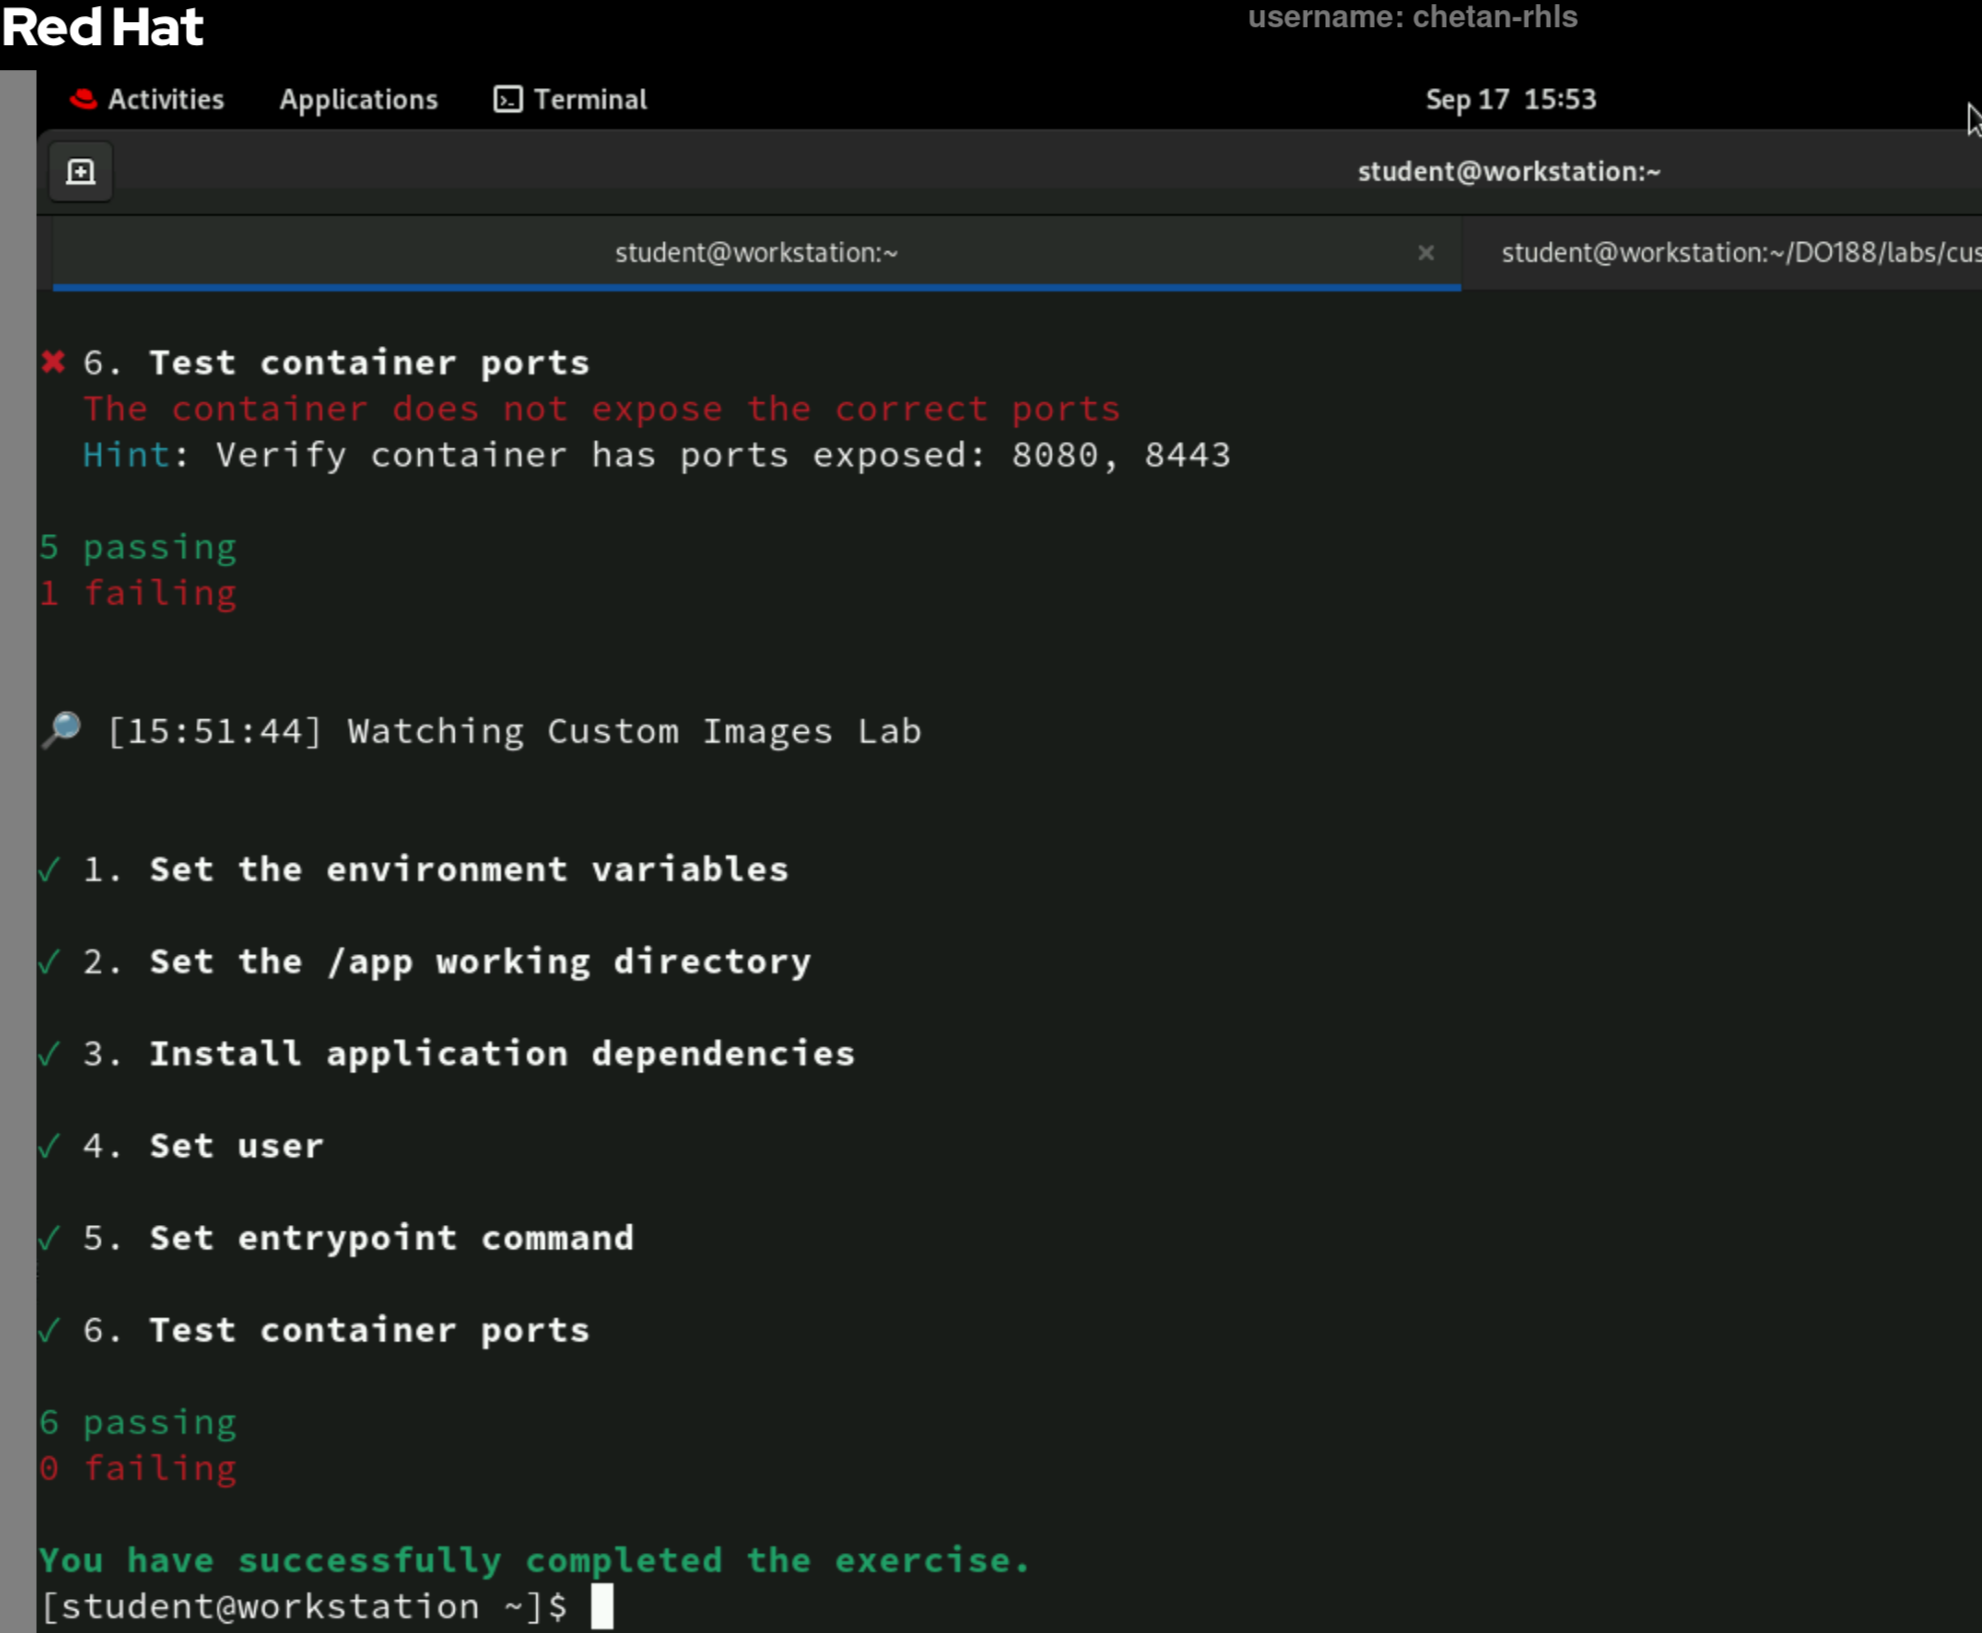1982x1633 pixels.
Task: Click the student@workstation:~ window title bar
Action: coord(1509,170)
